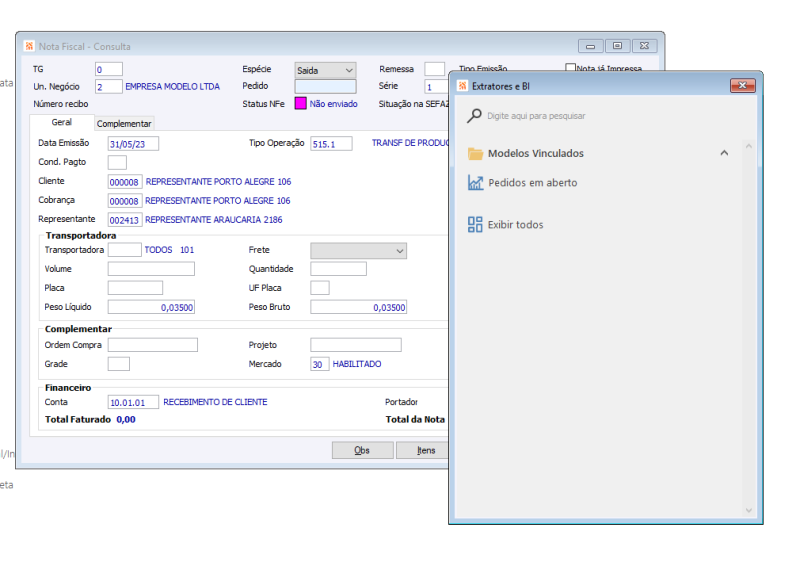Open the Frete dropdown
The height and width of the screenshot is (570, 800).
(x=358, y=251)
